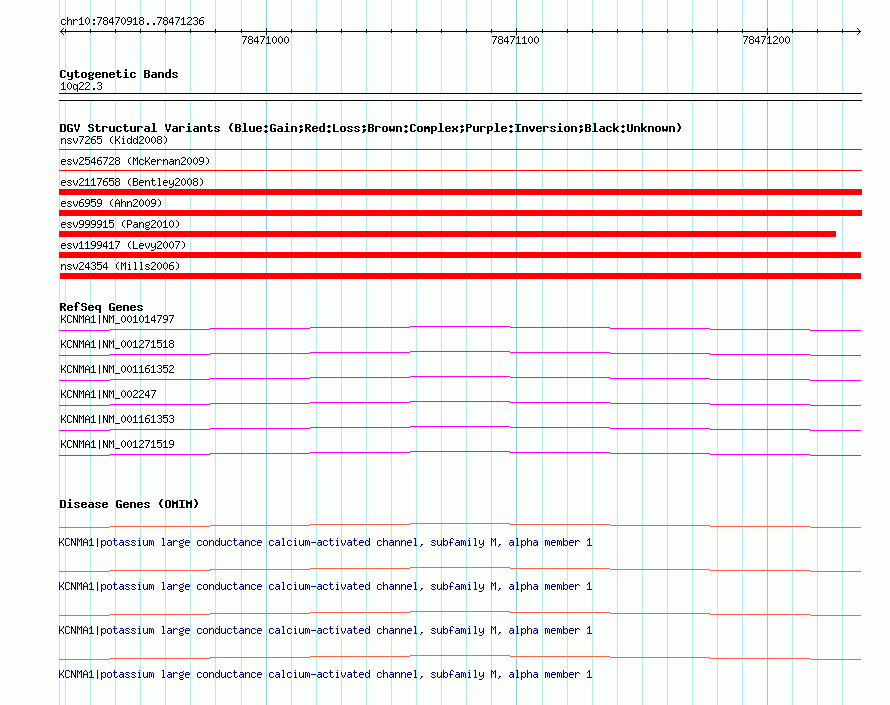Open variant esv1199417 (Levy2007)
Viewport: 890px width, 705px height.
pos(123,245)
